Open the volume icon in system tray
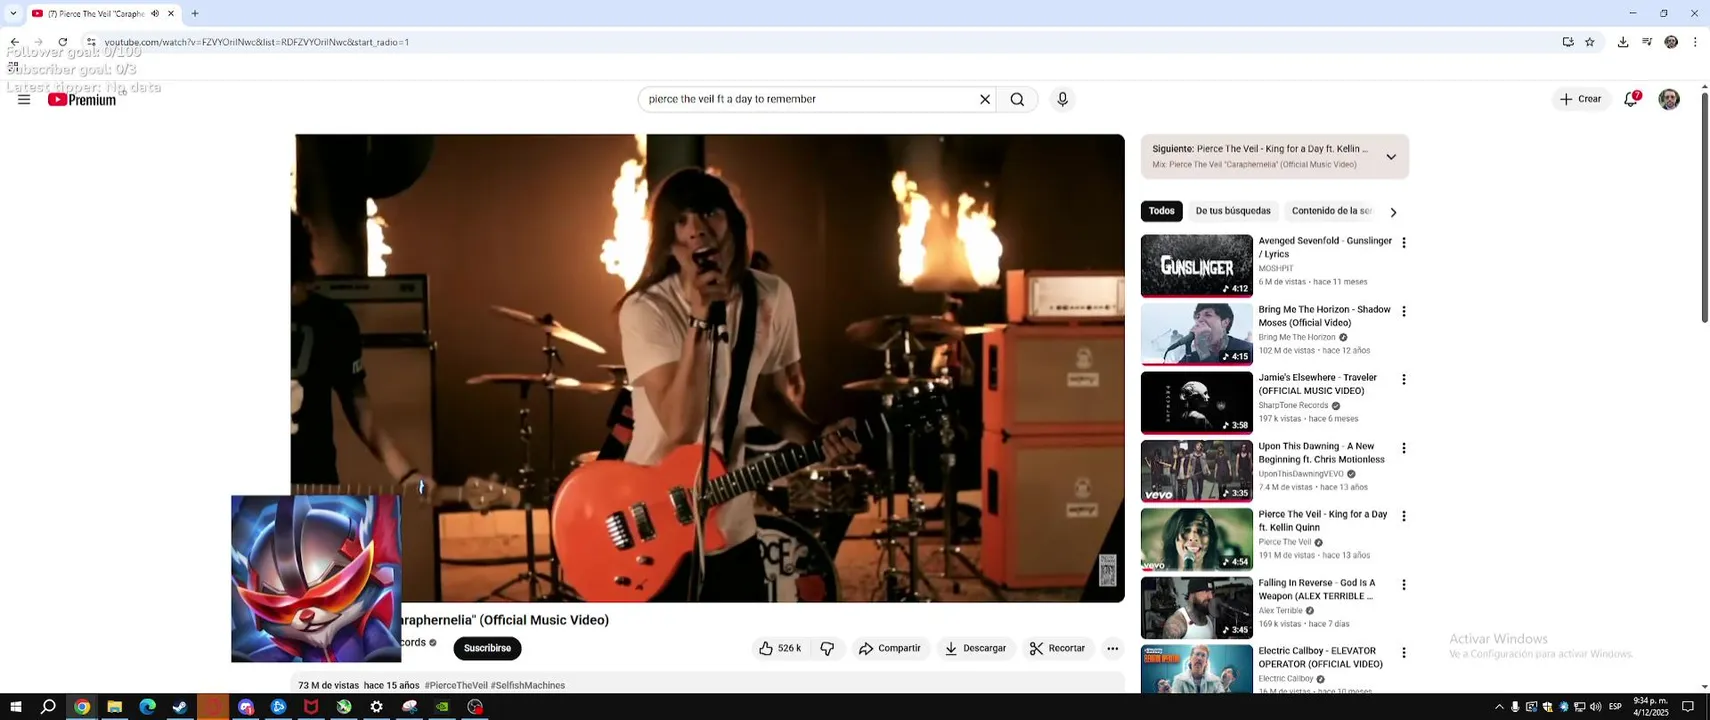The width and height of the screenshot is (1710, 720). [x=1595, y=707]
